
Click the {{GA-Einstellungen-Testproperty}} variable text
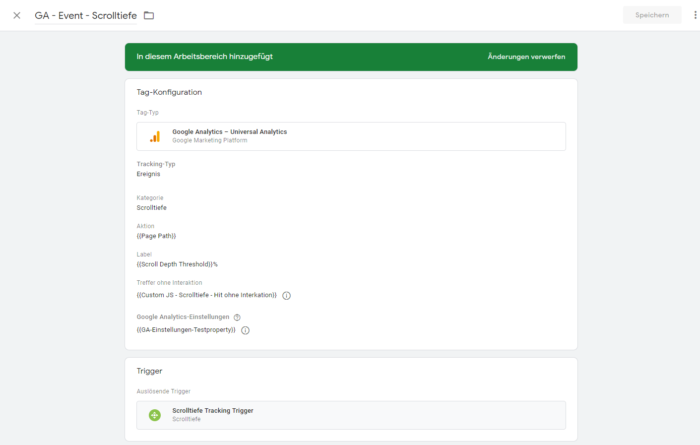click(186, 330)
